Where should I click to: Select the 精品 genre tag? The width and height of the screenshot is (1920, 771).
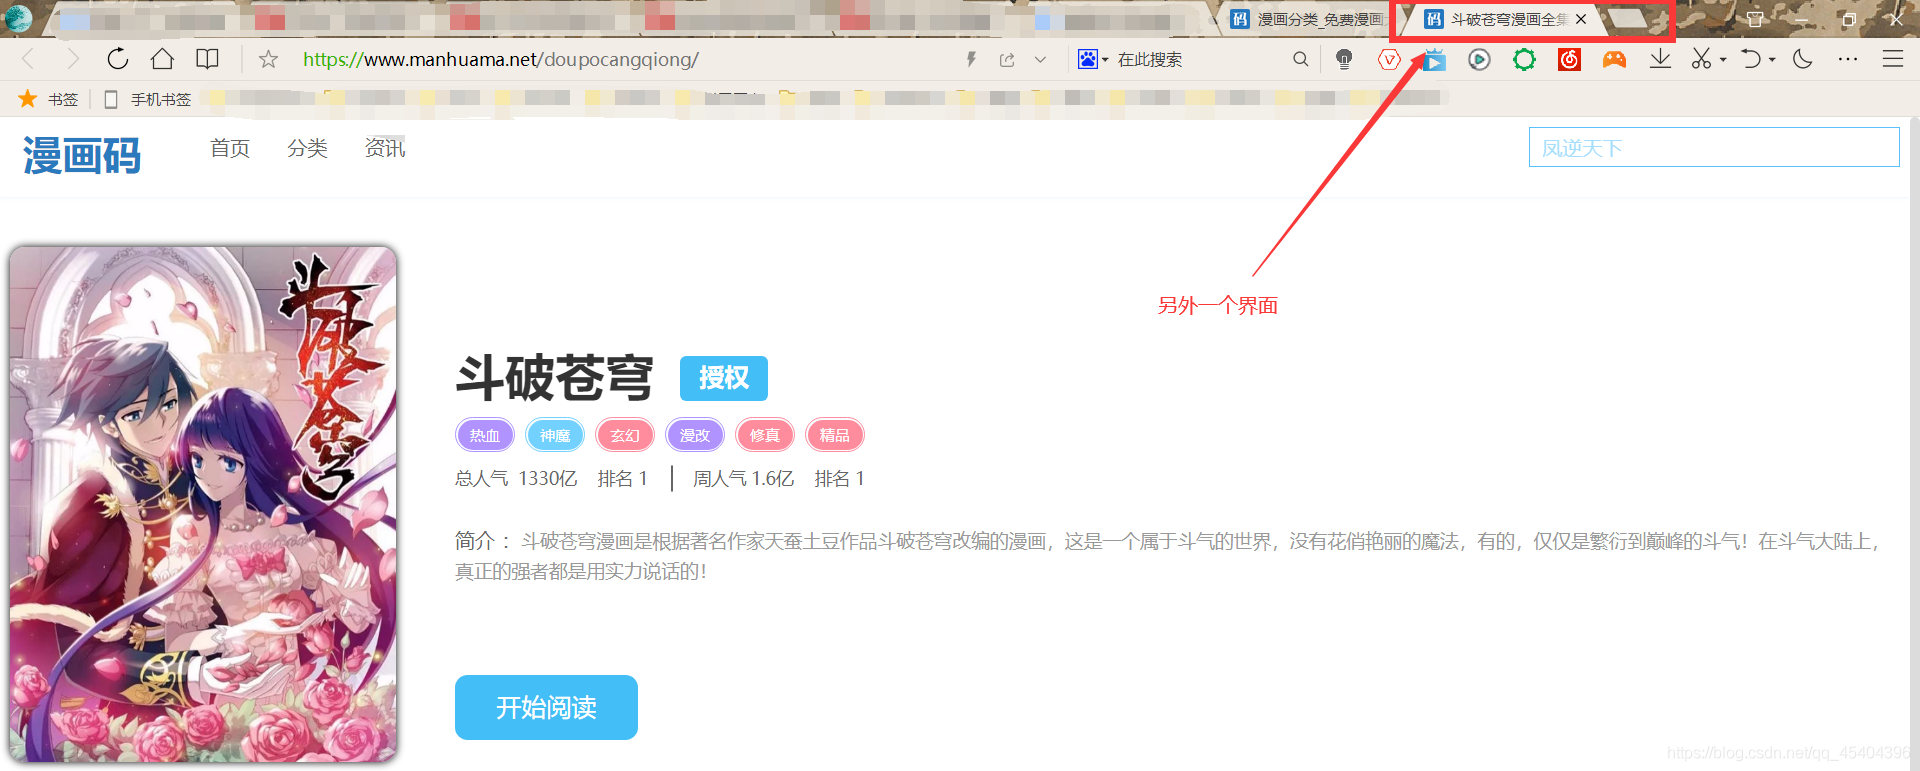tap(835, 435)
